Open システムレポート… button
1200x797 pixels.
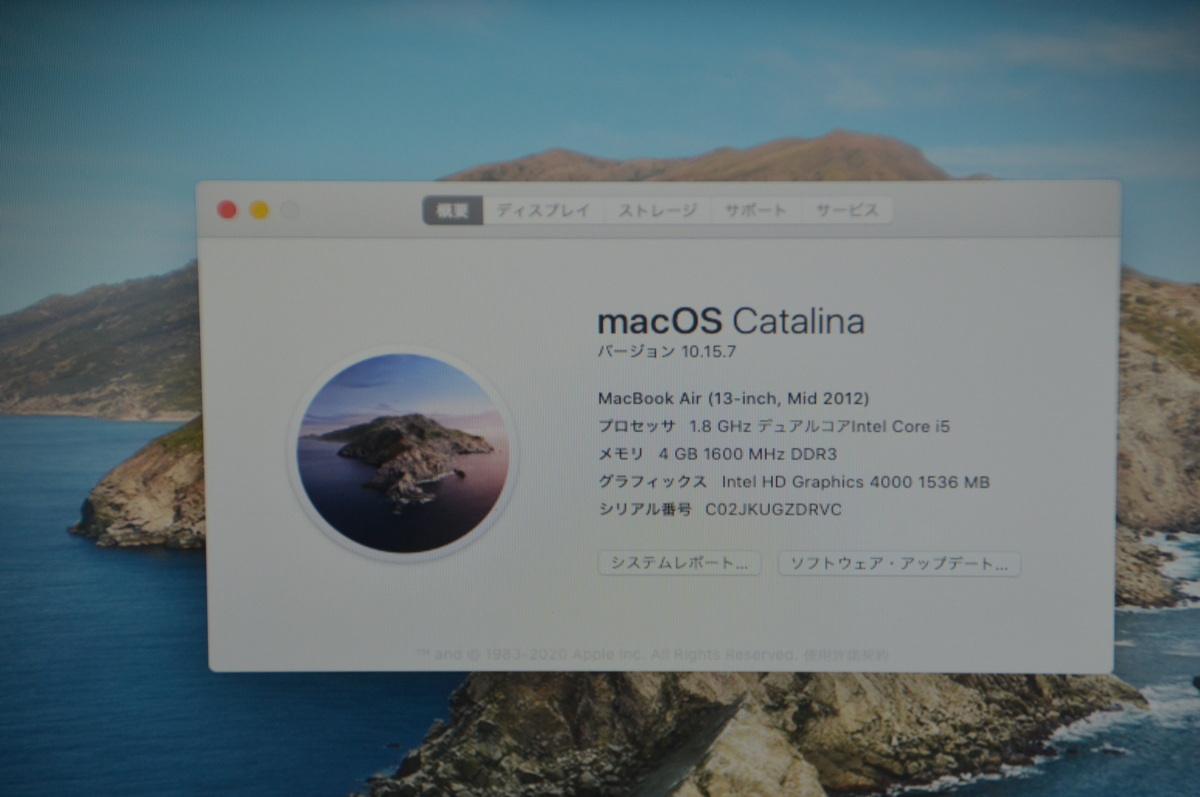coord(680,563)
